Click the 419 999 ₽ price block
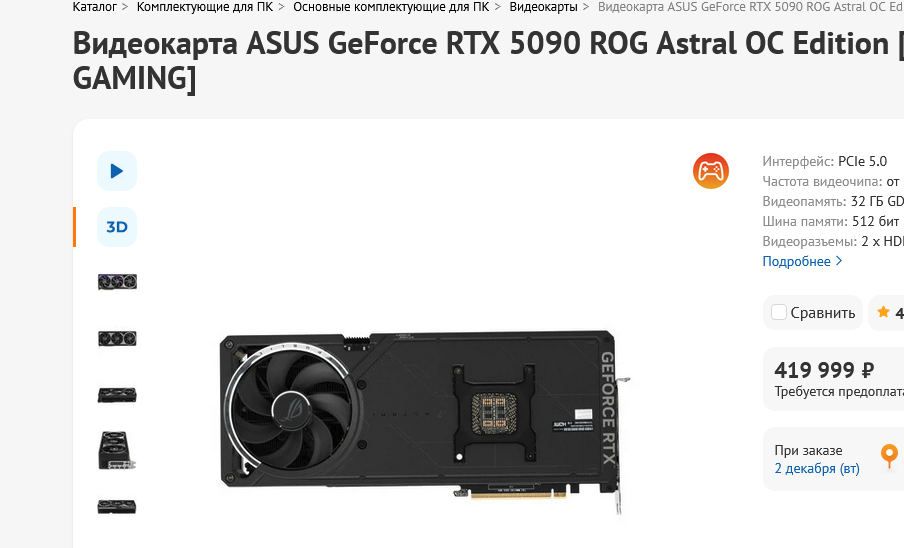This screenshot has width=904, height=548. 833,379
